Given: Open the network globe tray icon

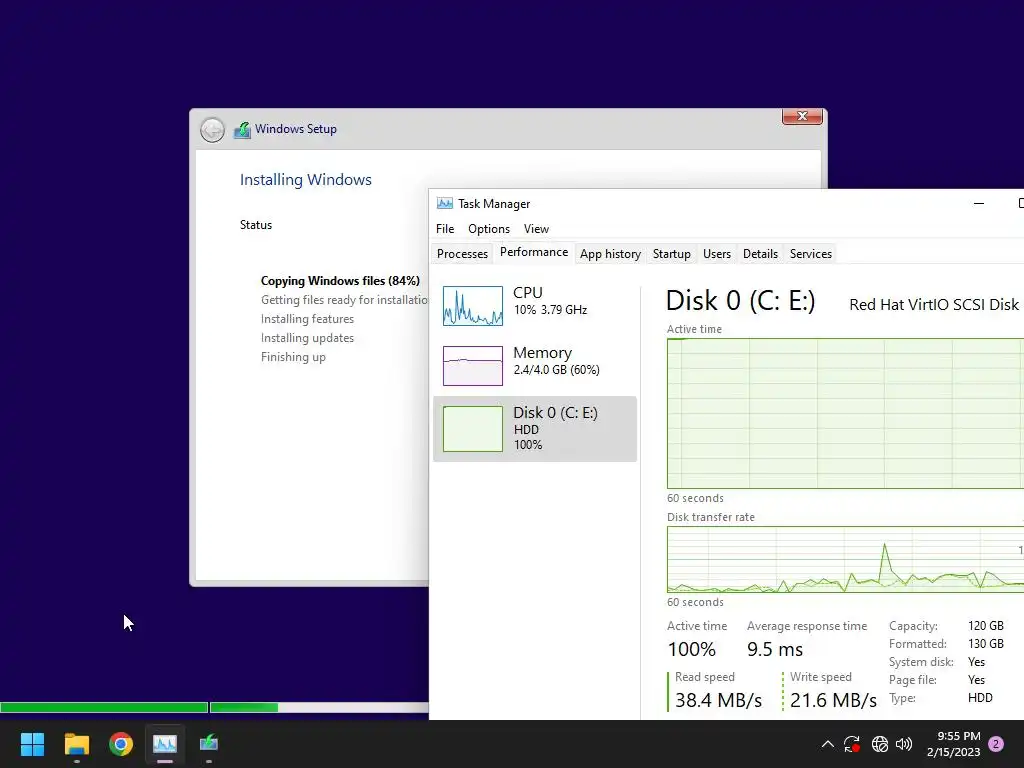Looking at the screenshot, I should tap(880, 744).
